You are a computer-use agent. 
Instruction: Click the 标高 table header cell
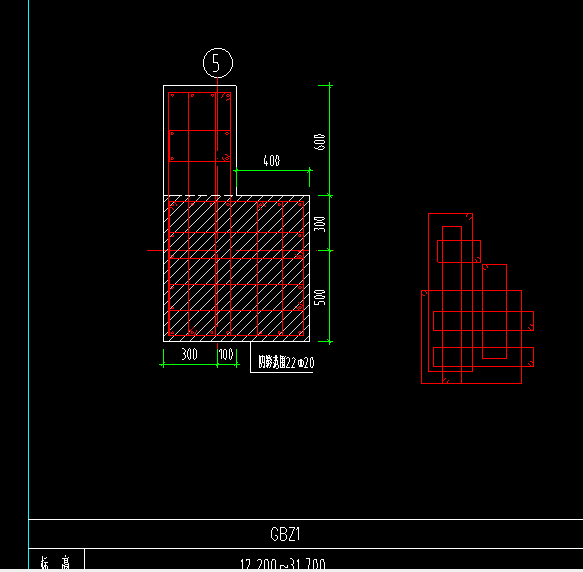coord(56,561)
